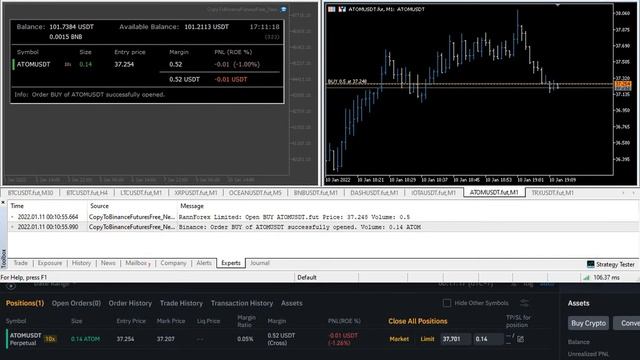This screenshot has width=640, height=360.
Task: Select the RannForex Open BUY ATOMUSDT log row
Action: tap(324, 217)
